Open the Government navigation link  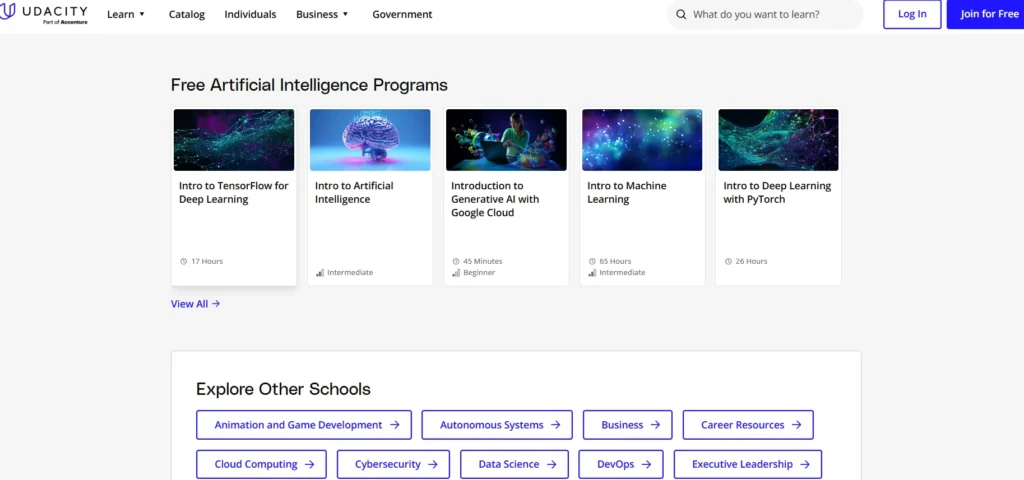[402, 14]
